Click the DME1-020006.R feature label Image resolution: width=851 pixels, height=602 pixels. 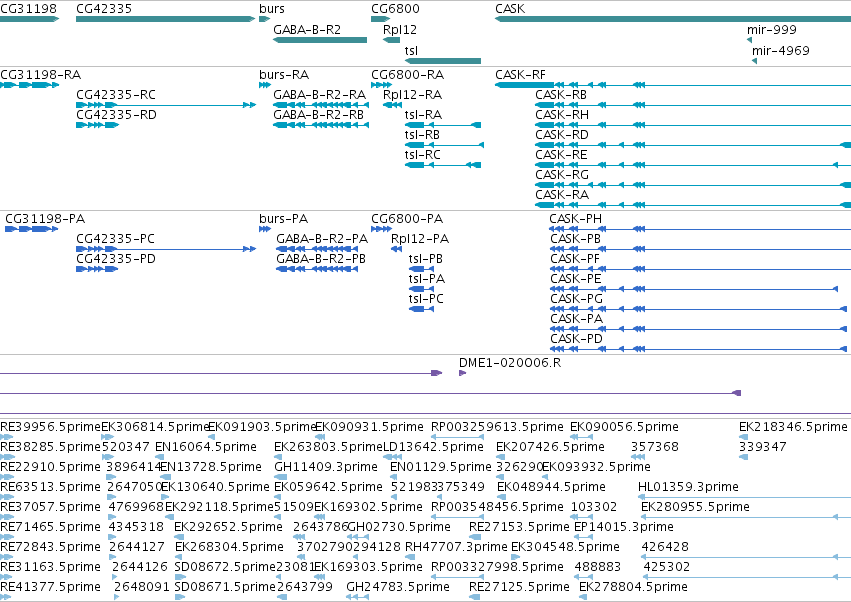coord(510,363)
